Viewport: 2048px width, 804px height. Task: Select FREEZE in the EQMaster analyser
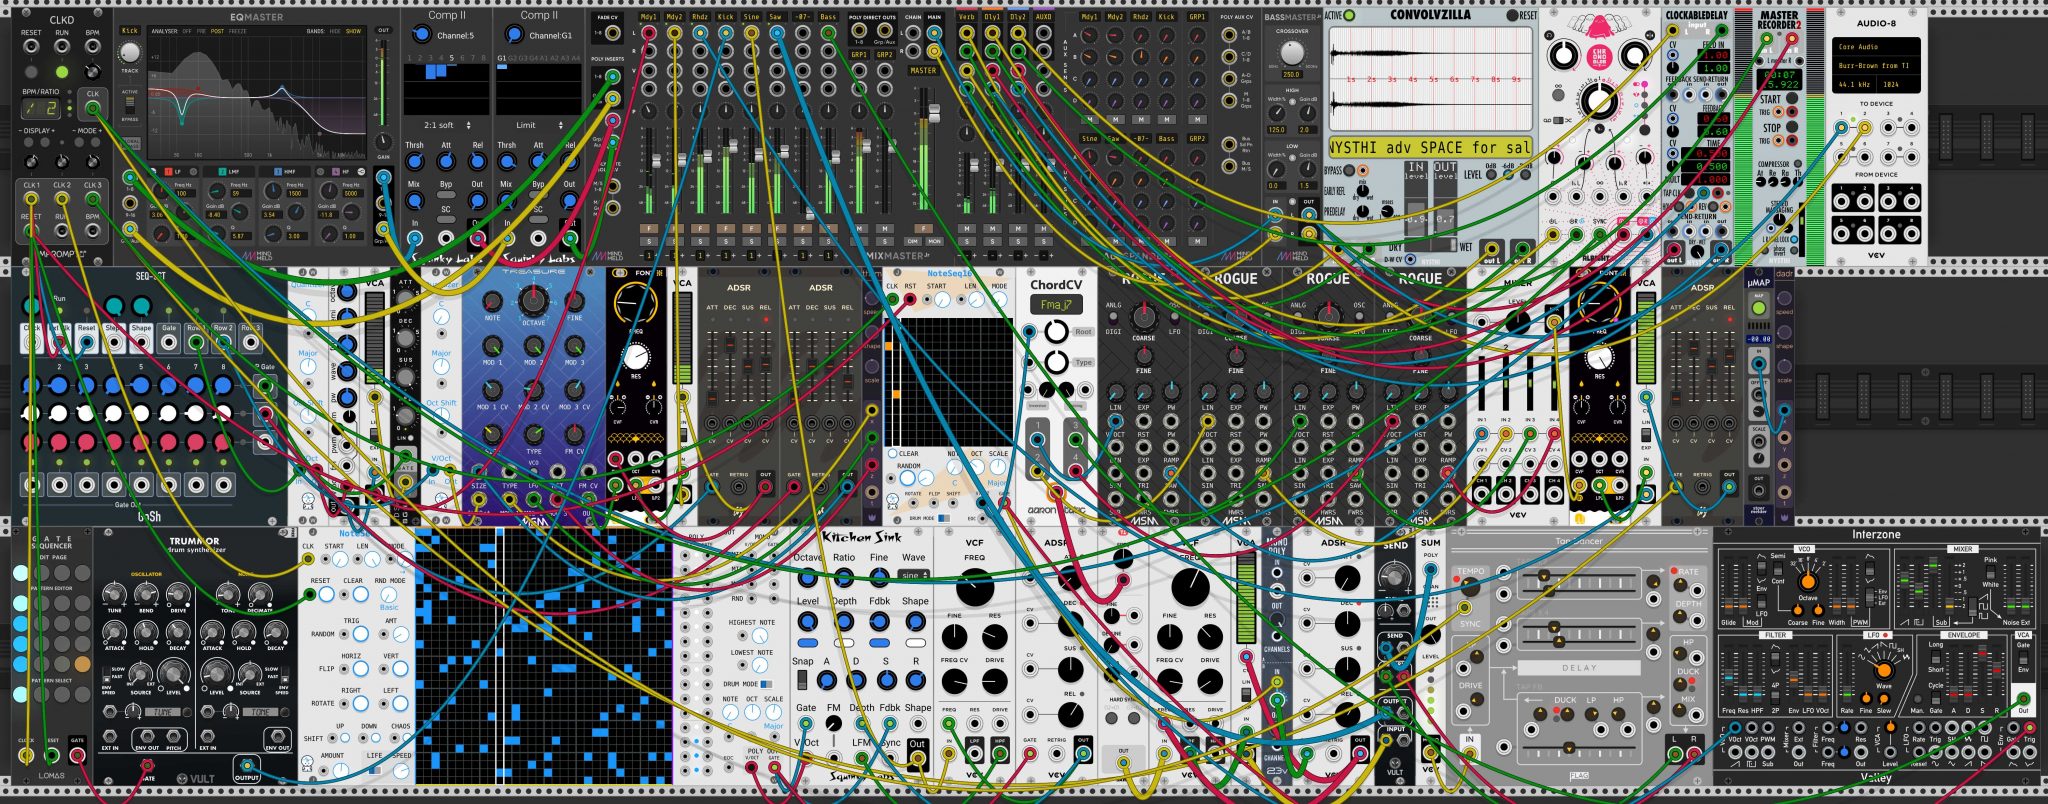pos(238,31)
